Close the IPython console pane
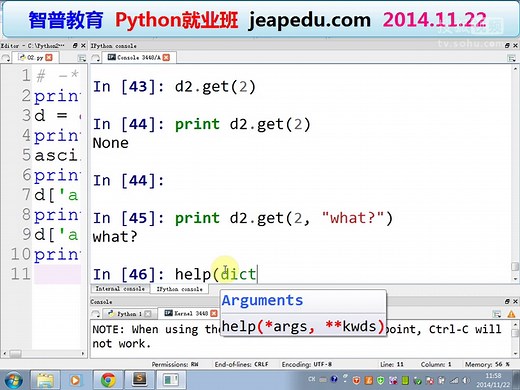This screenshot has width=520, height=390. pos(515,45)
